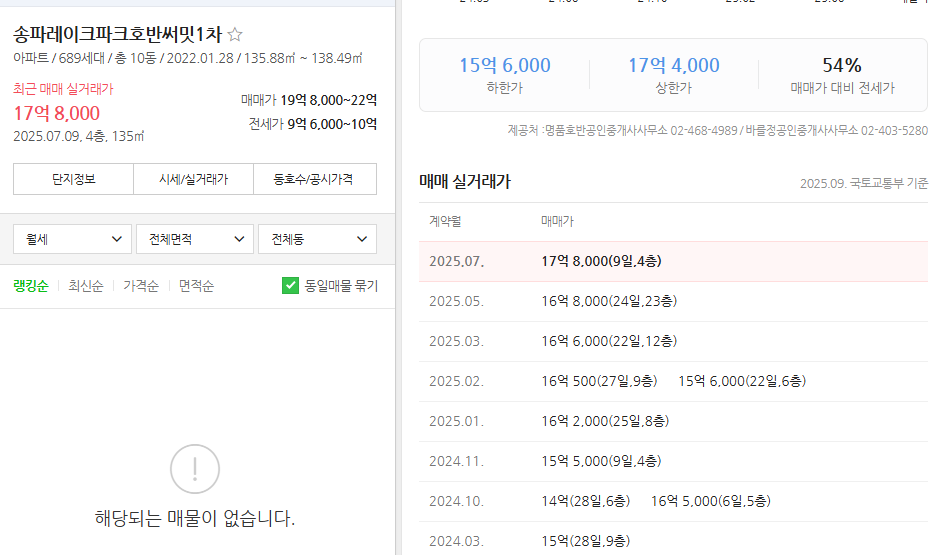The height and width of the screenshot is (555, 931).
Task: Click the 2024.10. contract month cell
Action: [457, 501]
